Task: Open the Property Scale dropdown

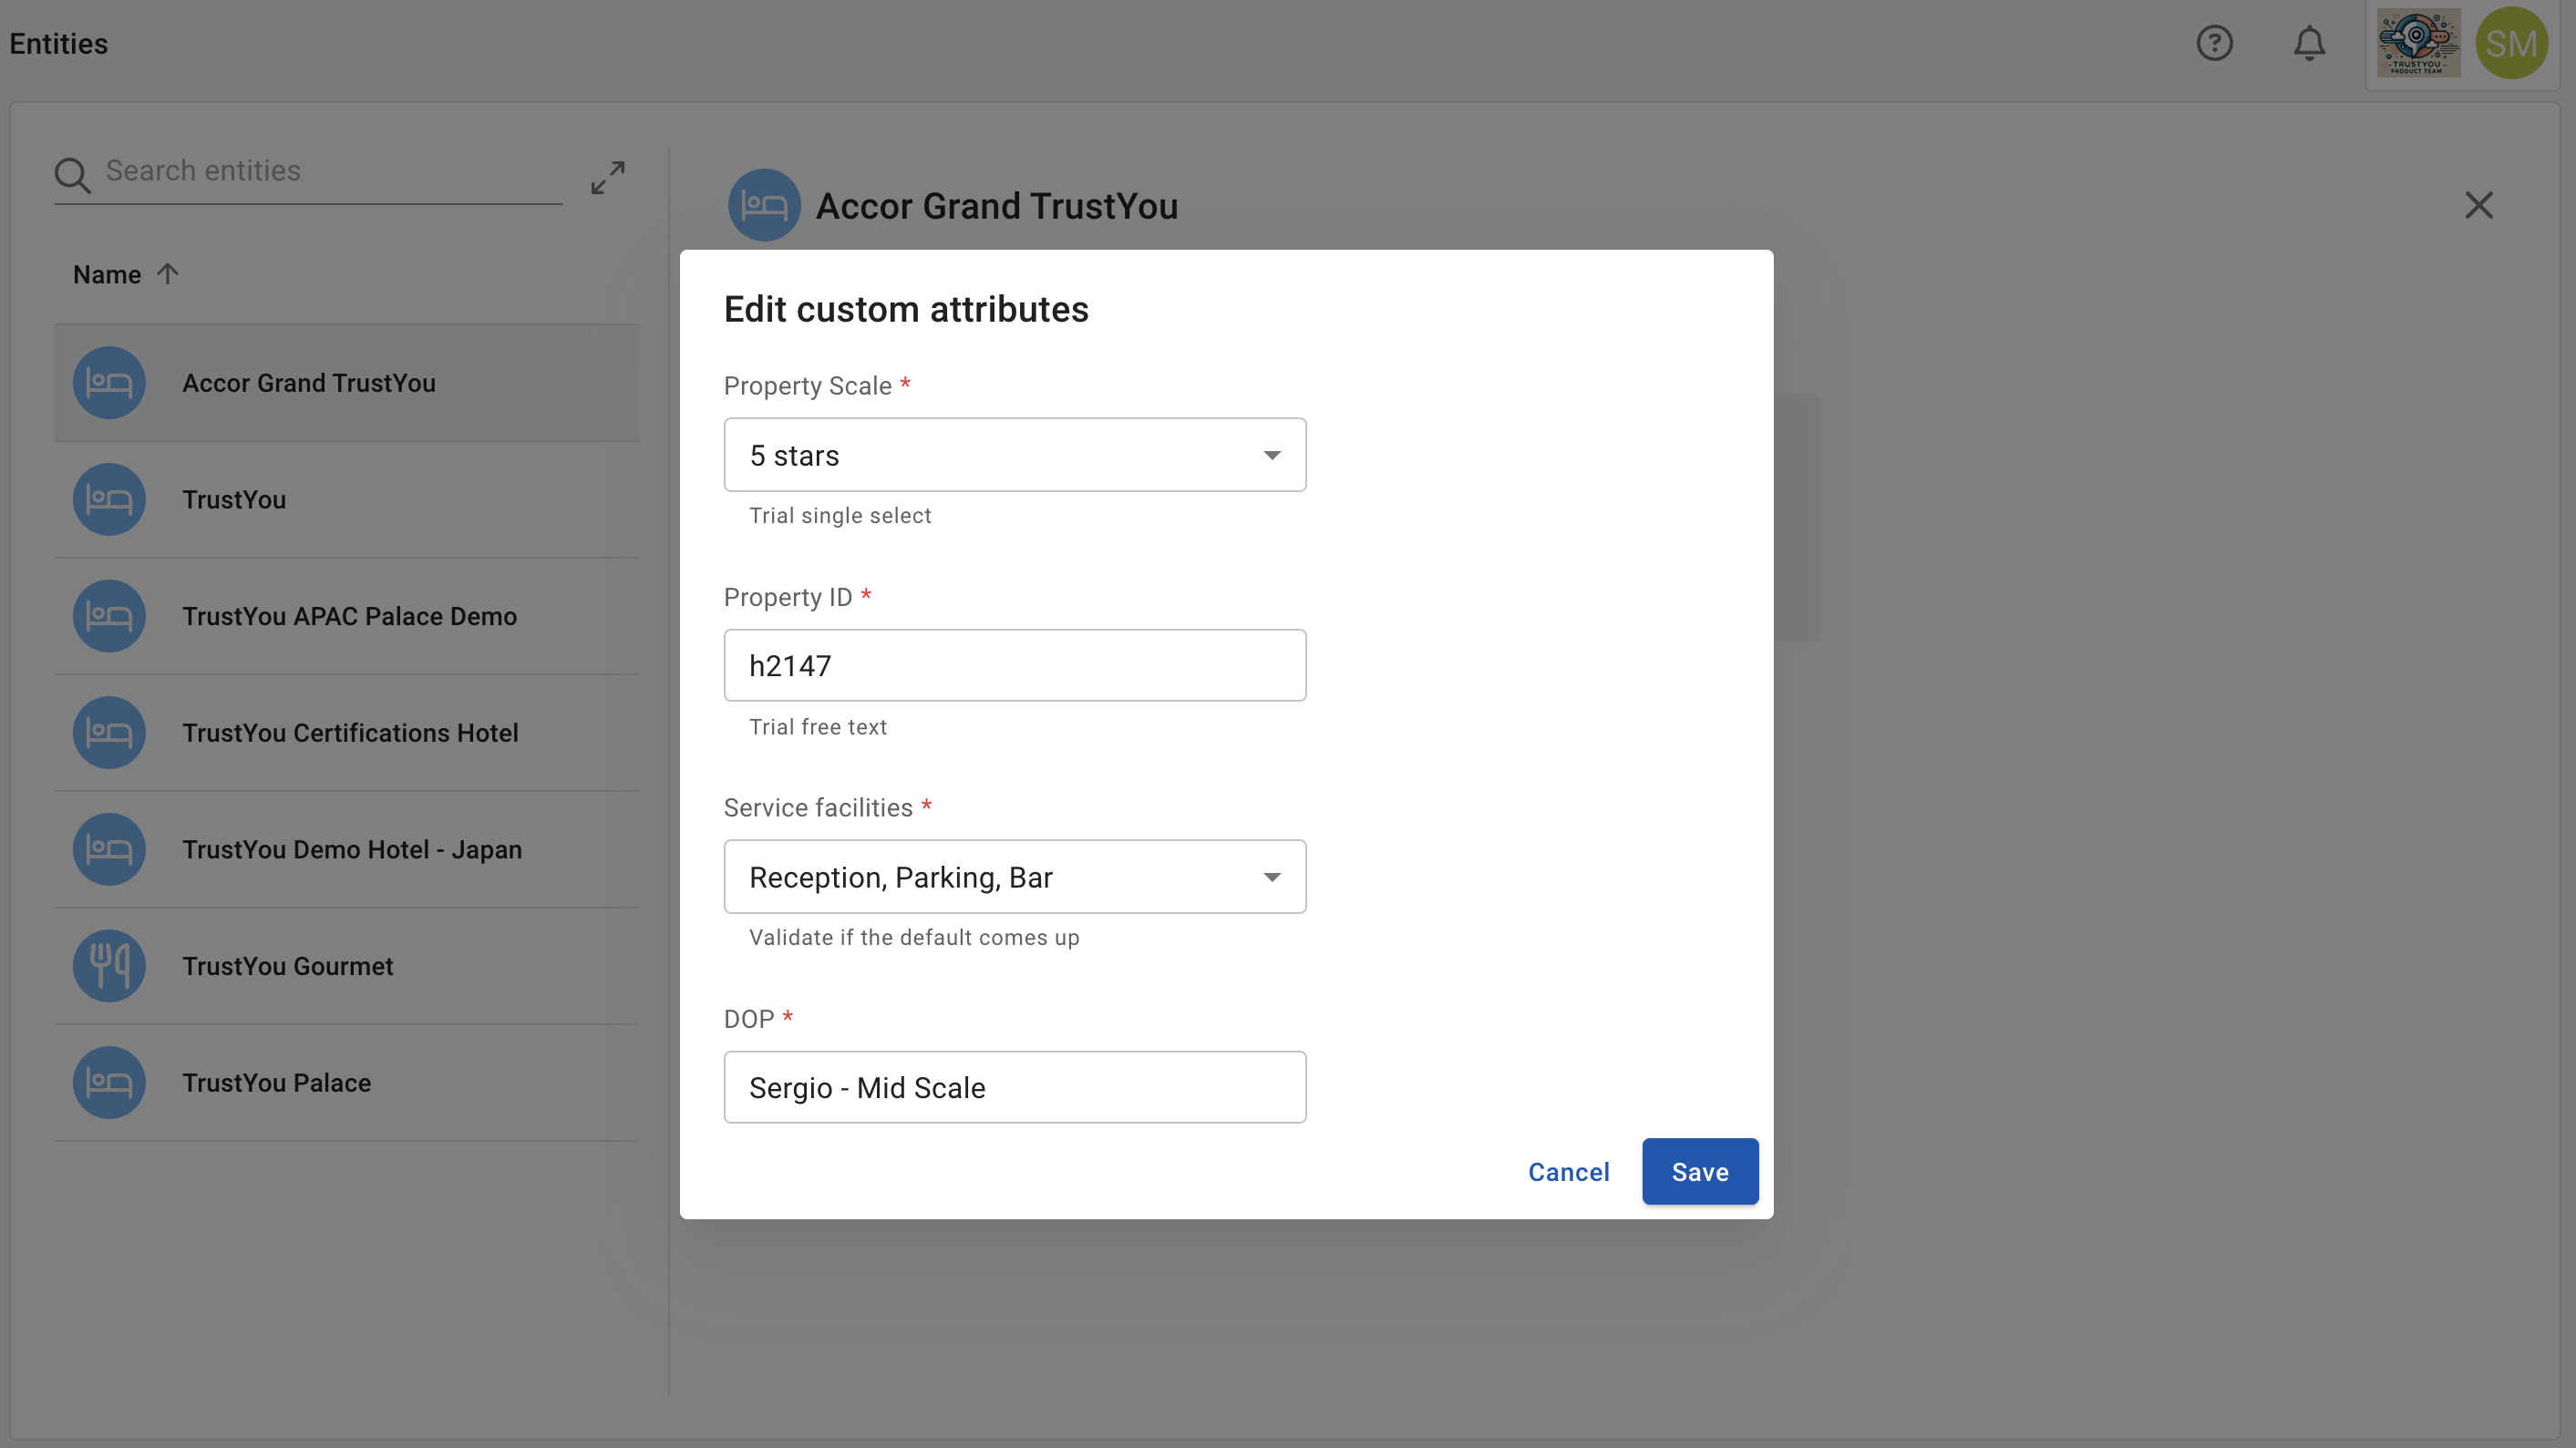Action: (1014, 455)
